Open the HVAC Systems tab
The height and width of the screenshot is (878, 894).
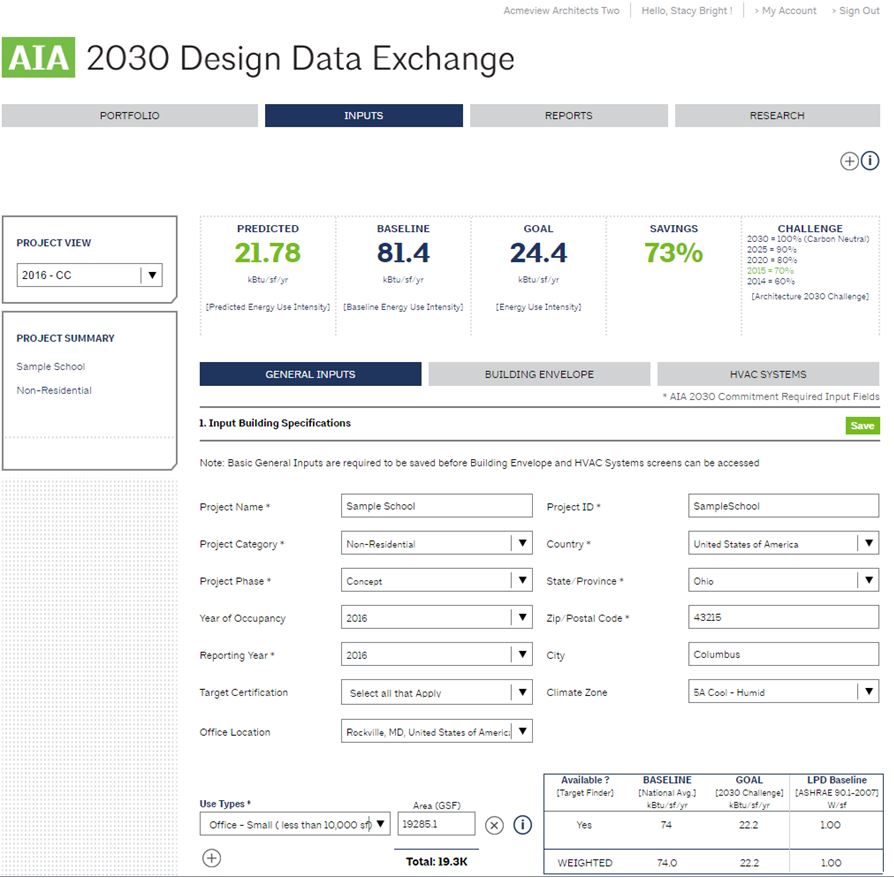[767, 375]
